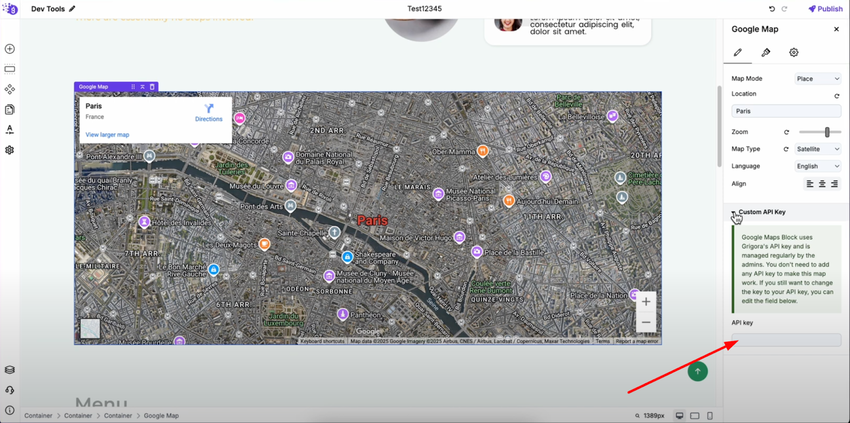The width and height of the screenshot is (850, 423).
Task: Click the Google Map breadcrumb
Action: 161,415
